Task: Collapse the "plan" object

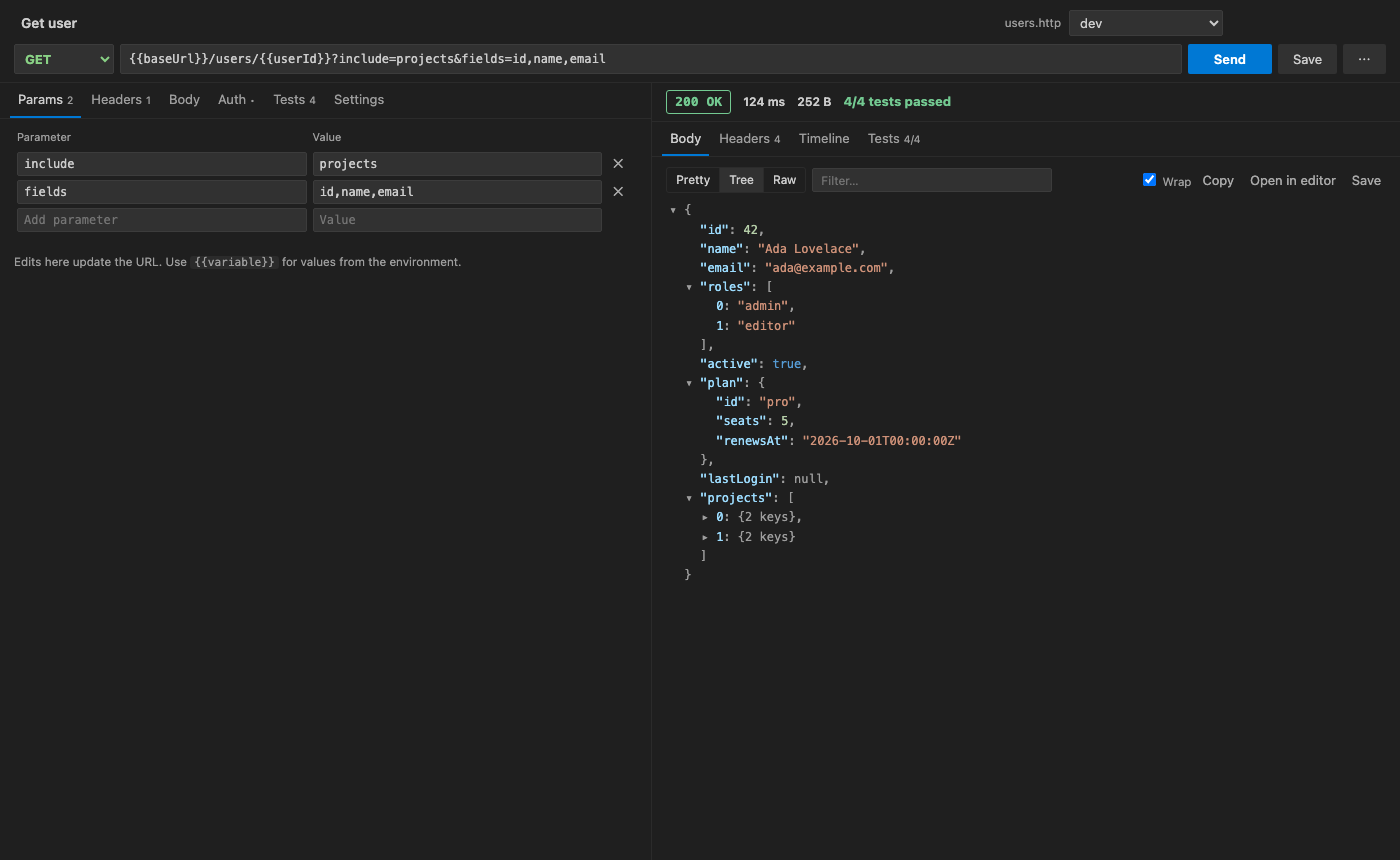Action: [x=689, y=383]
